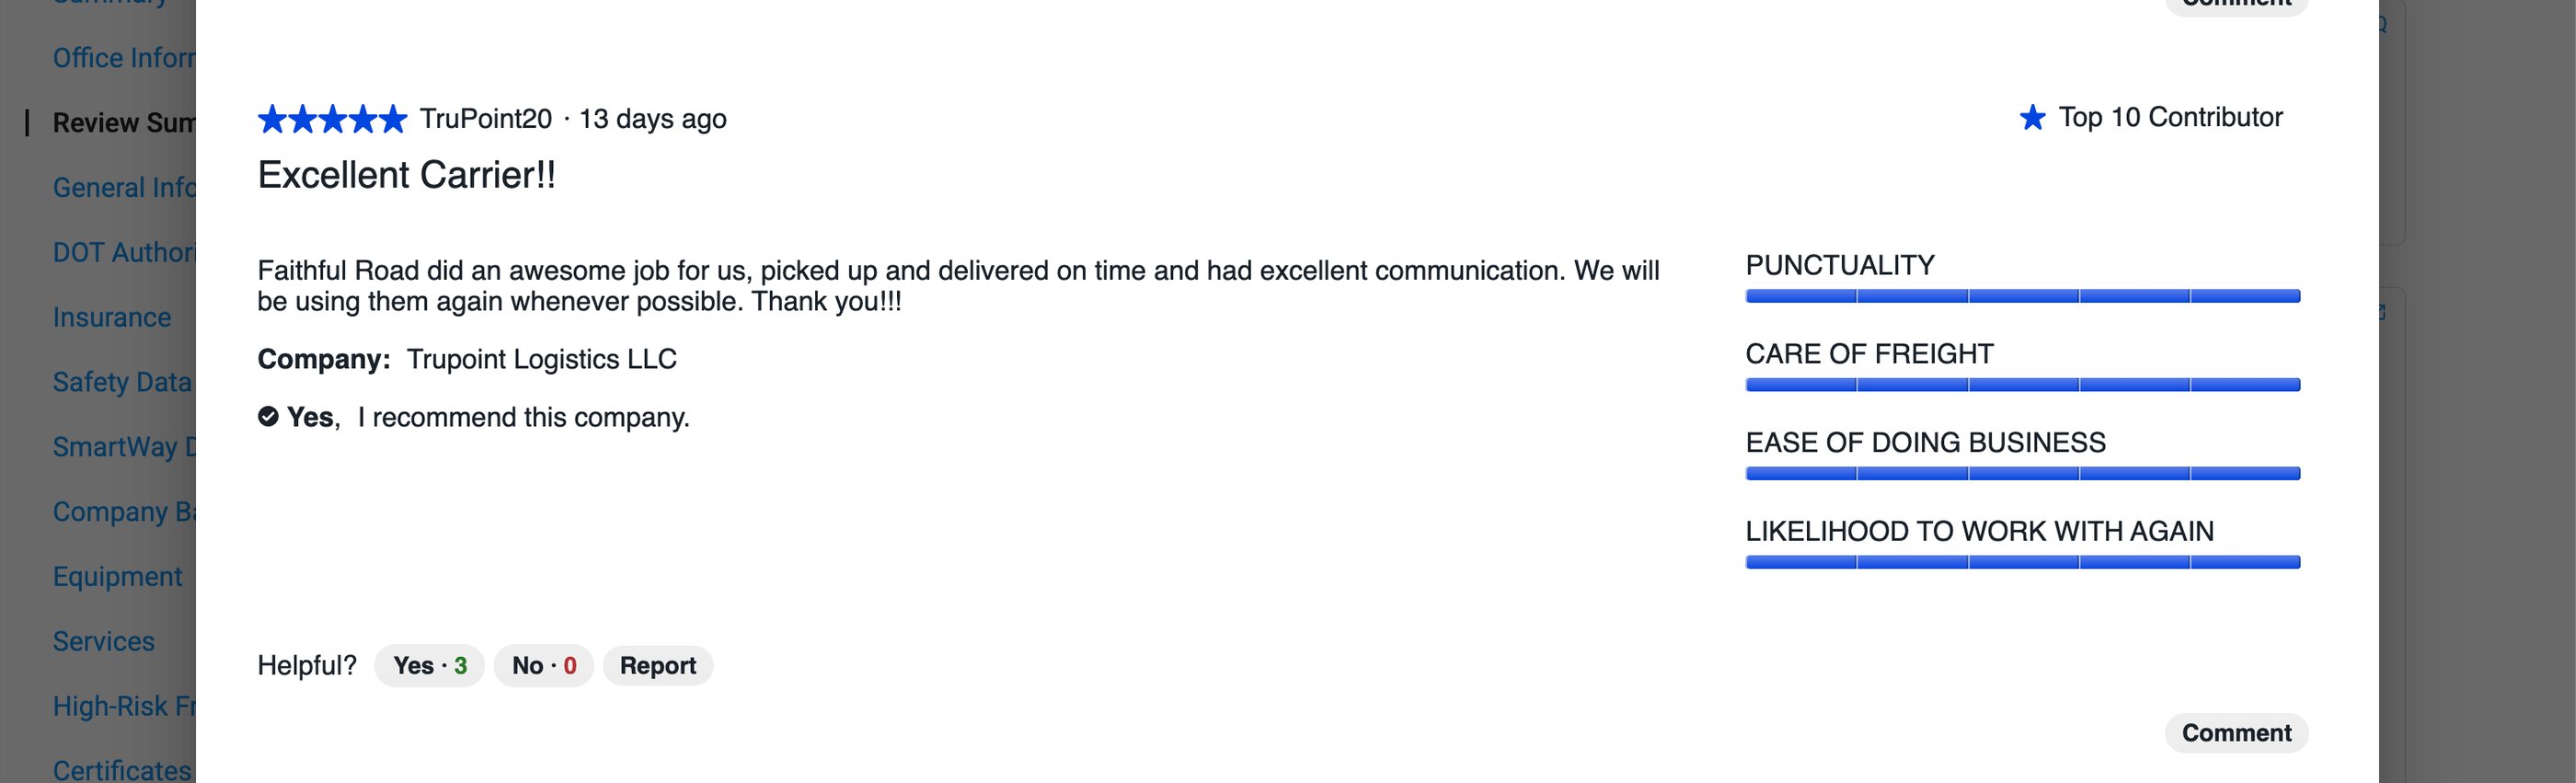This screenshot has width=2576, height=783.
Task: Click the upper Comment button at top
Action: [2236, 4]
